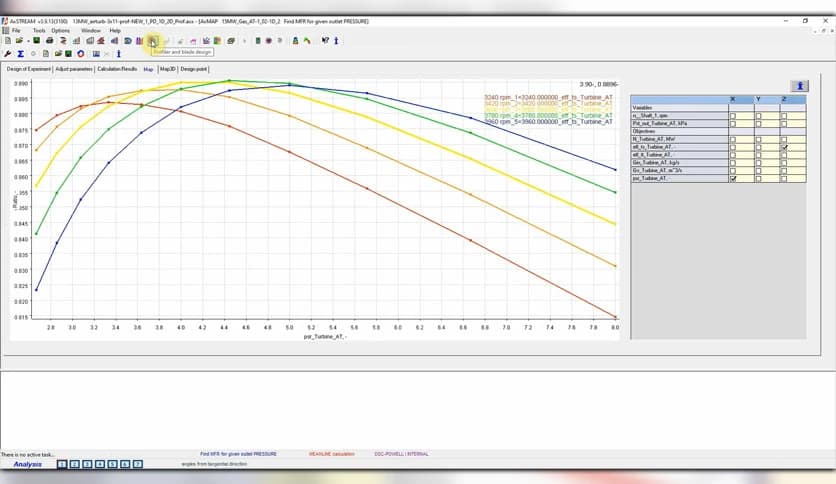Switch to the Map3D tab
This screenshot has width=836, height=484.
167,69
